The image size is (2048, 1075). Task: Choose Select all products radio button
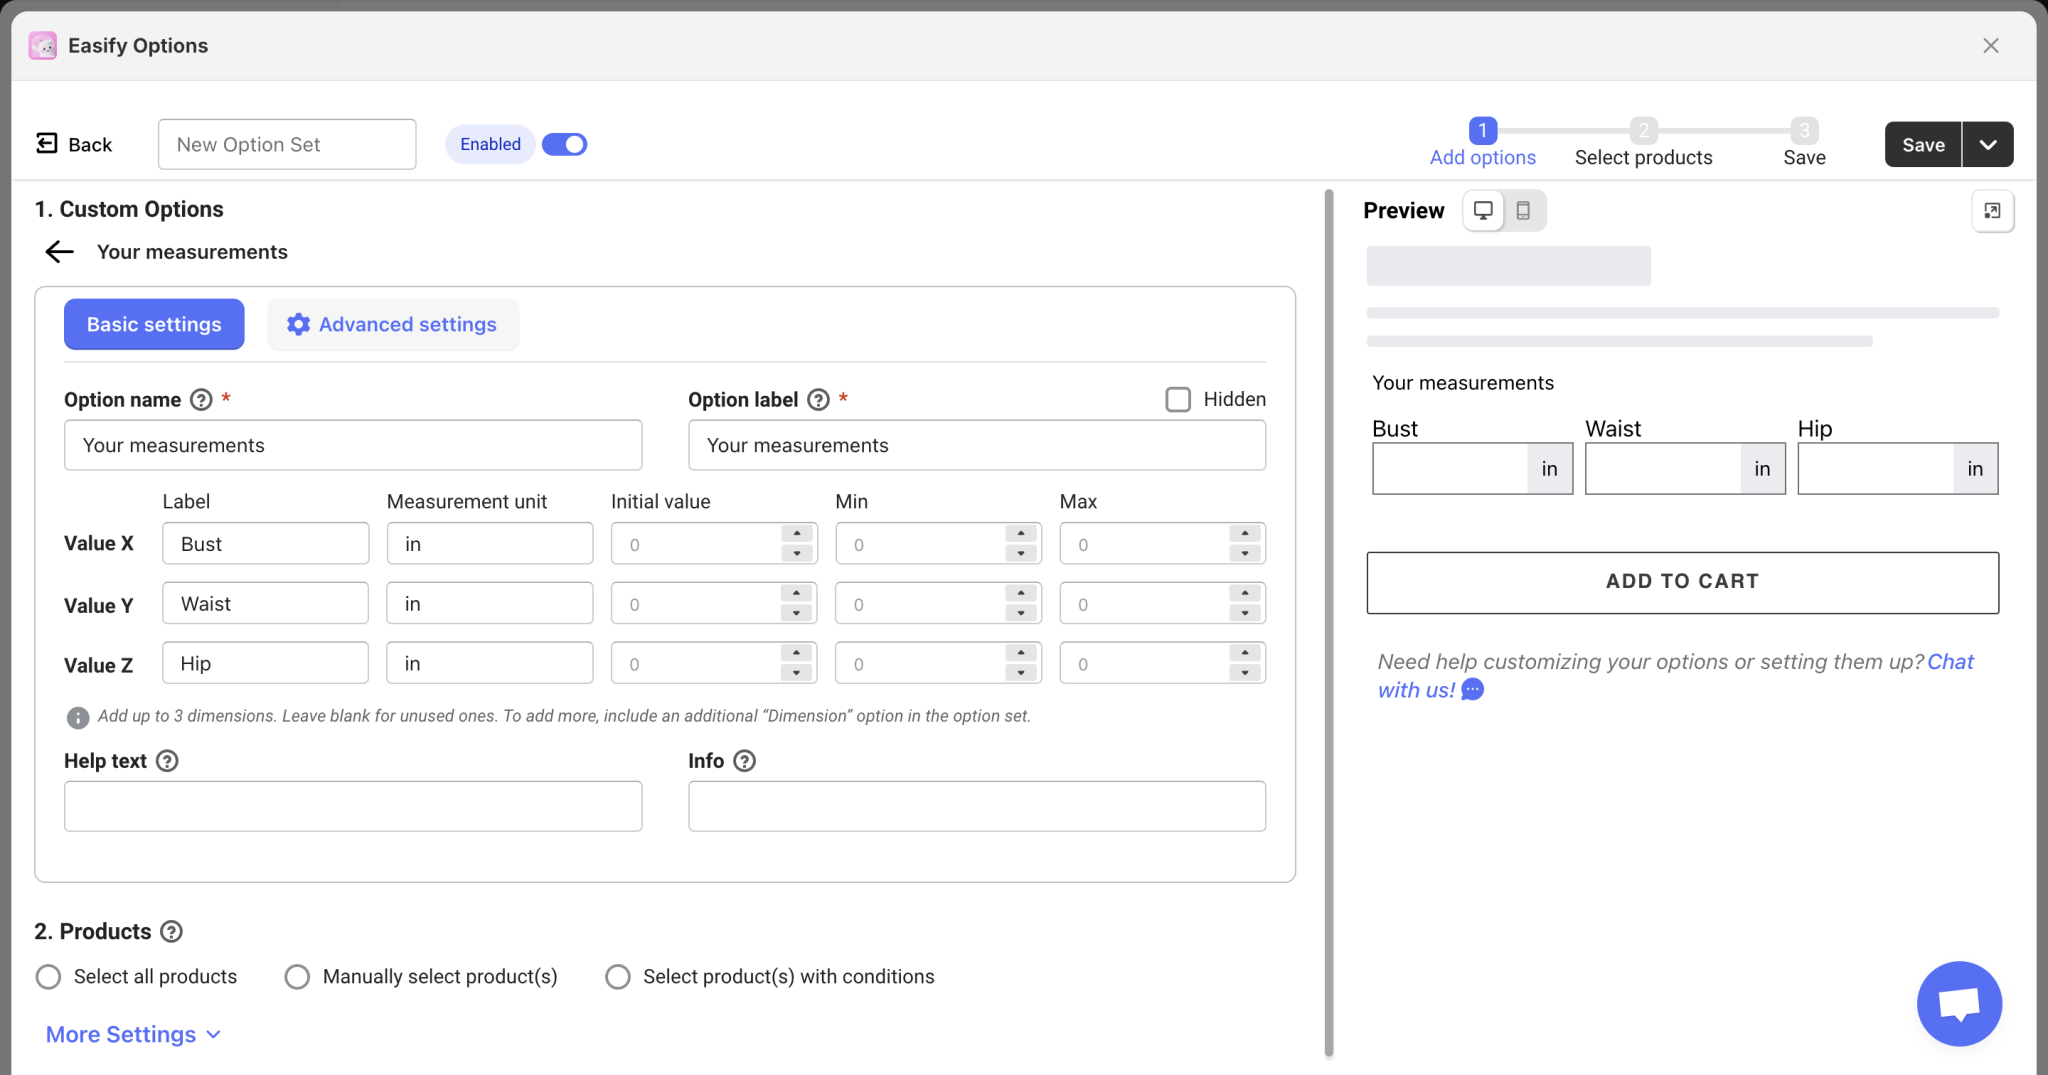[x=48, y=977]
